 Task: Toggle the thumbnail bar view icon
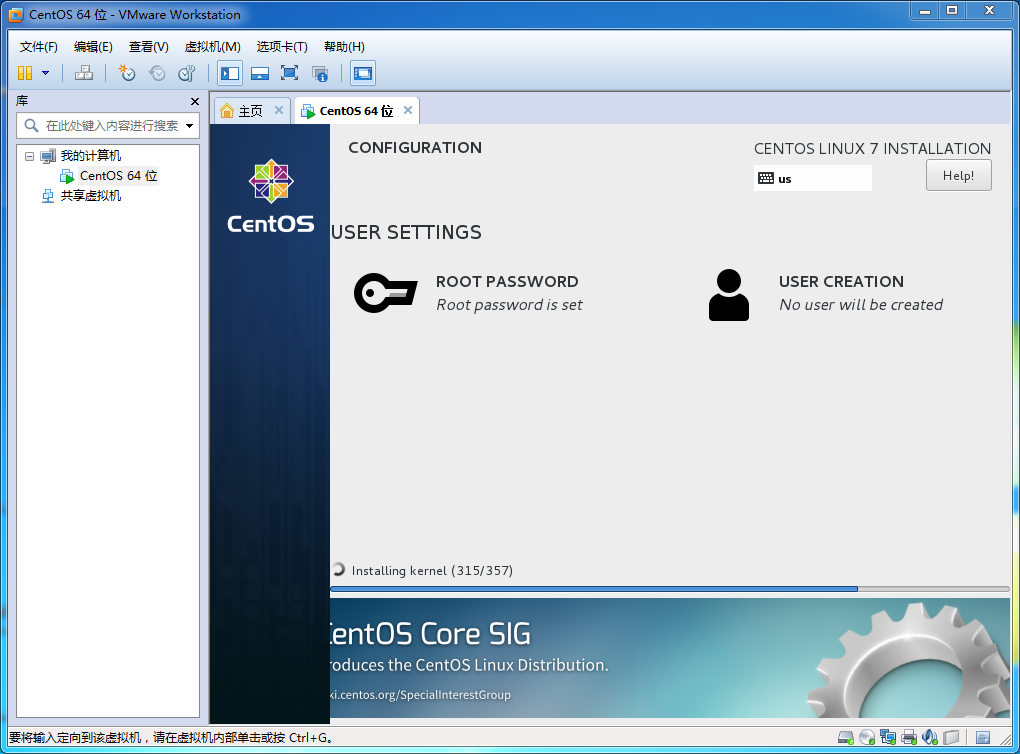pyautogui.click(x=260, y=73)
